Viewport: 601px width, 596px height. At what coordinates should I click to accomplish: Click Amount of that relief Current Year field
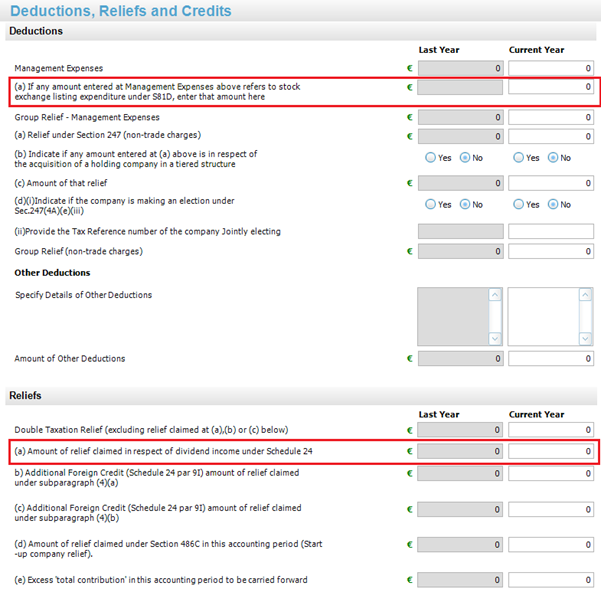[x=551, y=183]
